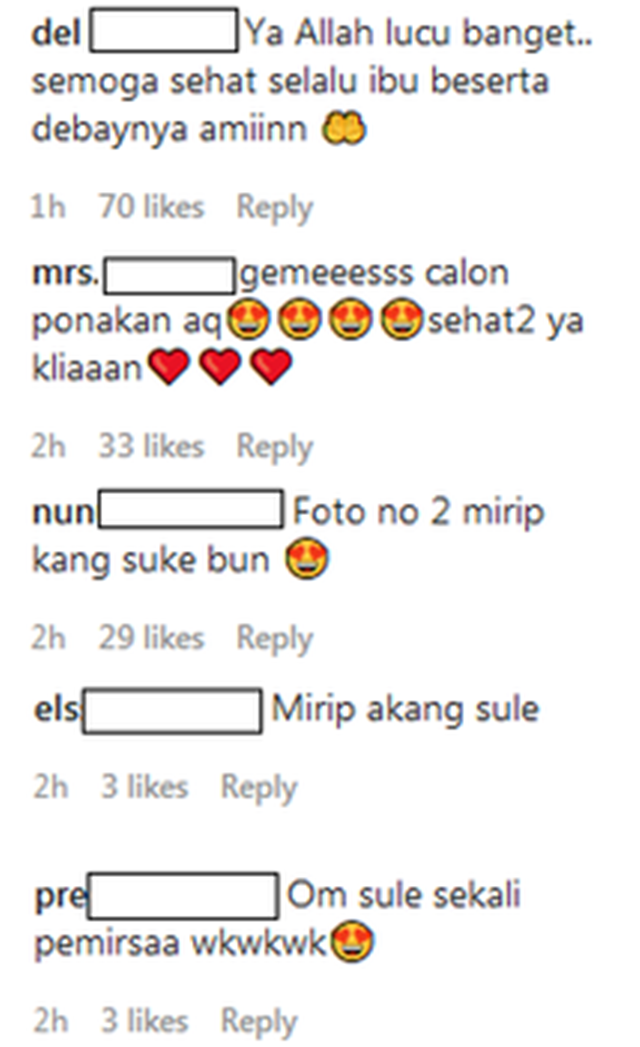This screenshot has height=1047, width=640.
Task: Reply to the 'Foto no 2 mirip' comment
Action: click(275, 638)
